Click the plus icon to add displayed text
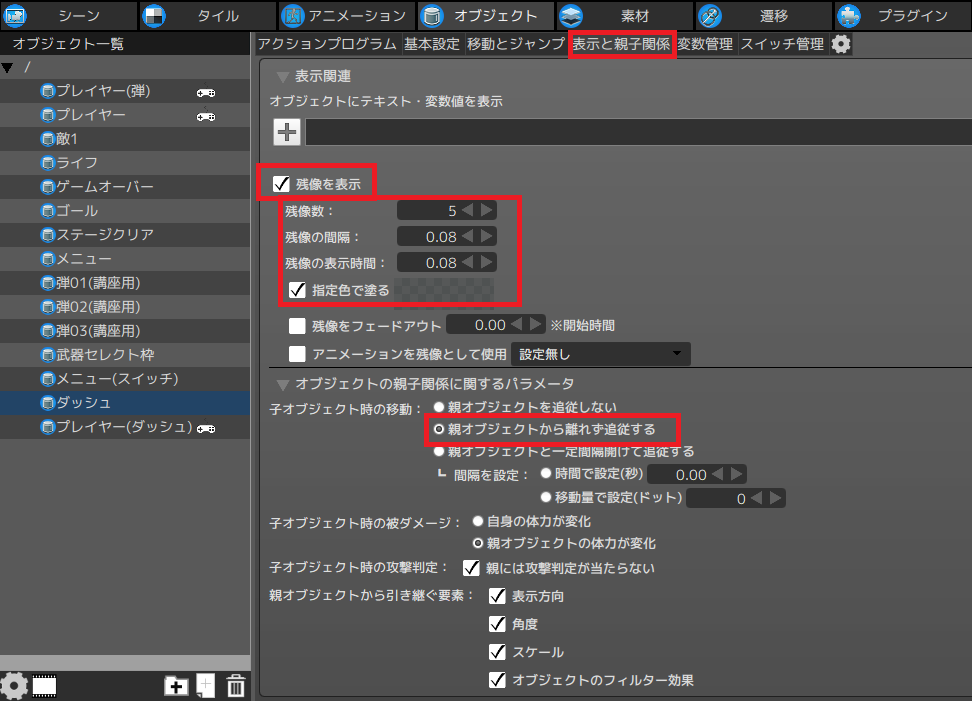Screen dimensions: 972x701 [287, 131]
